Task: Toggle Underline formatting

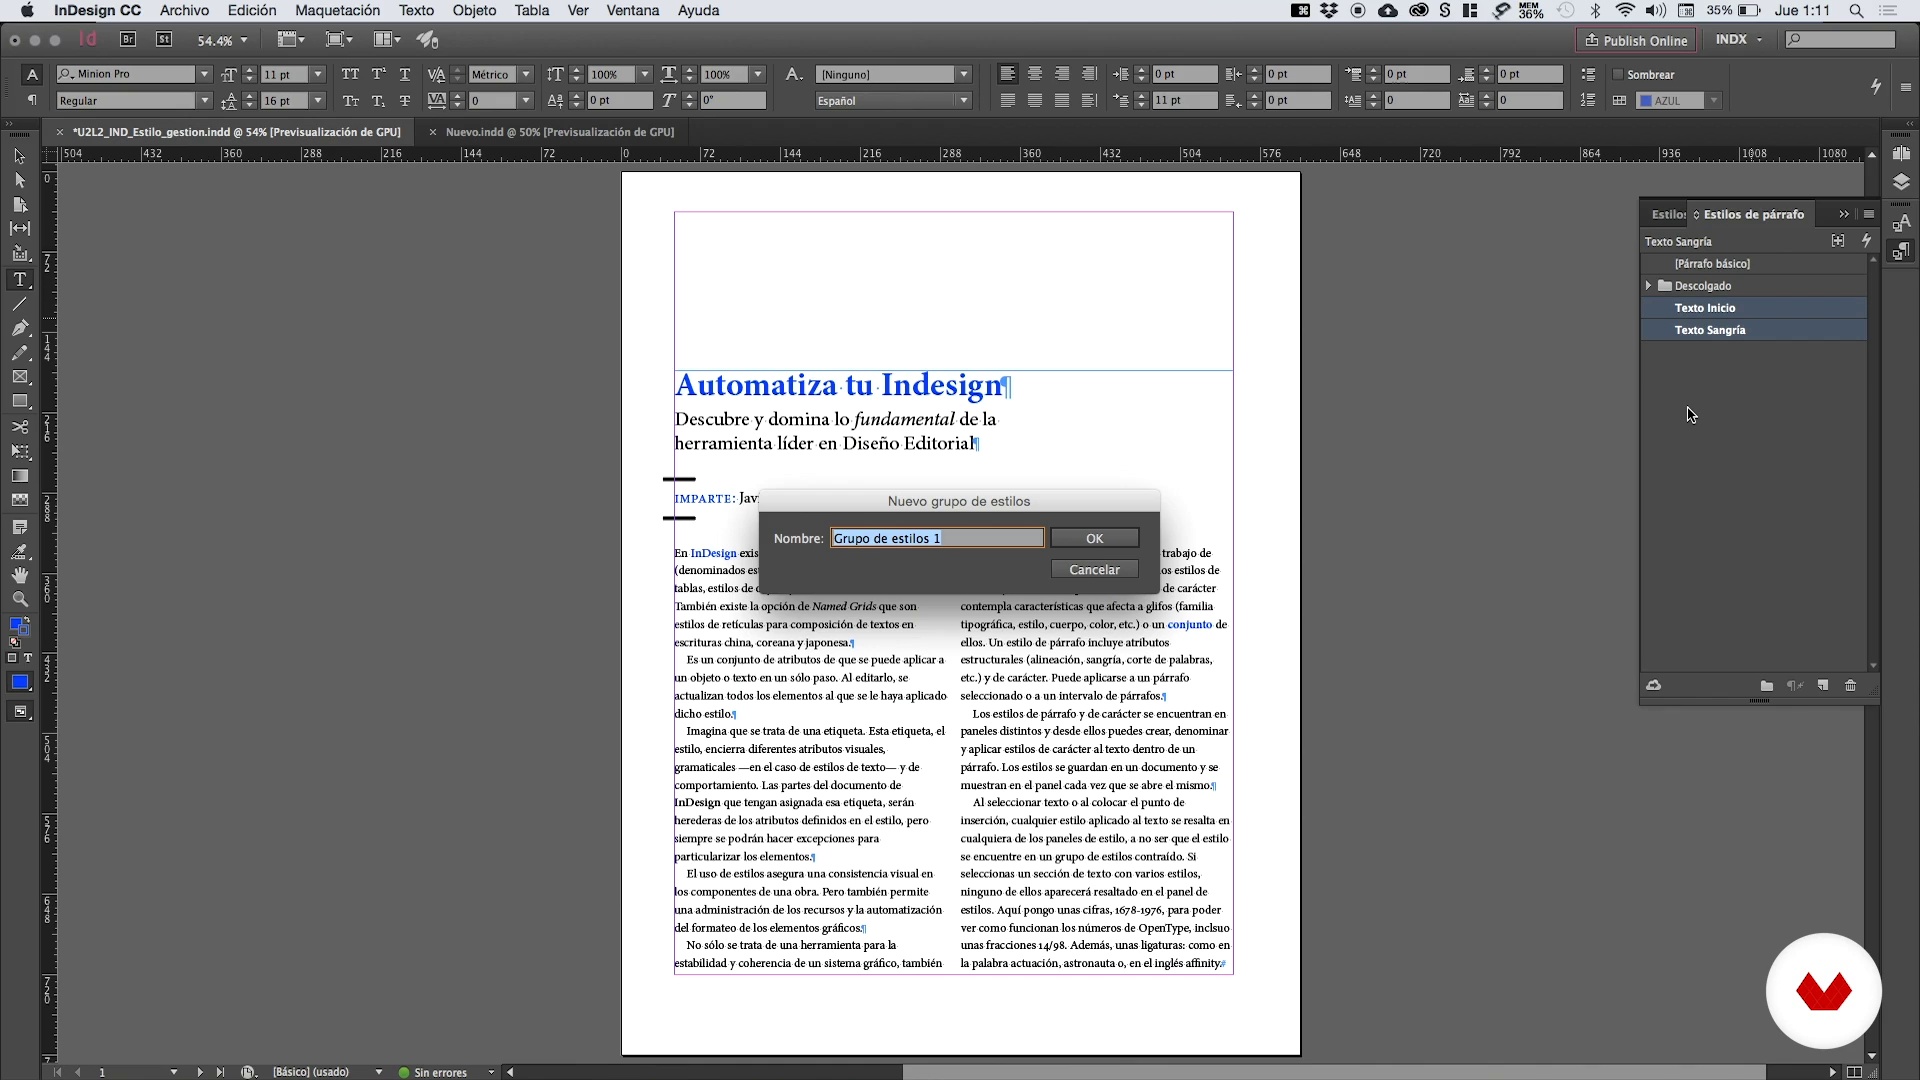Action: point(405,74)
